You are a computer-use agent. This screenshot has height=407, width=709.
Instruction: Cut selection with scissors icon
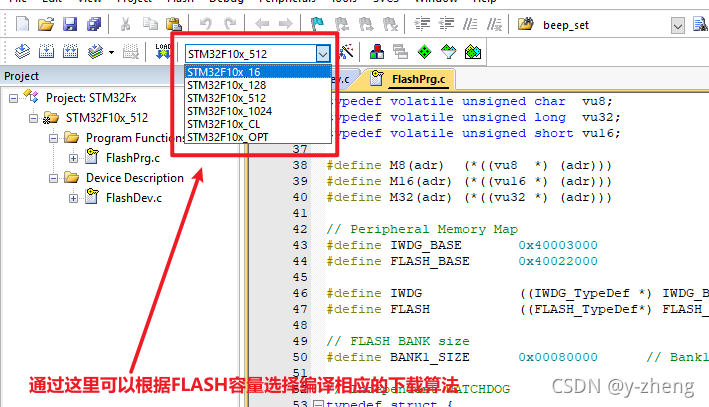point(126,24)
